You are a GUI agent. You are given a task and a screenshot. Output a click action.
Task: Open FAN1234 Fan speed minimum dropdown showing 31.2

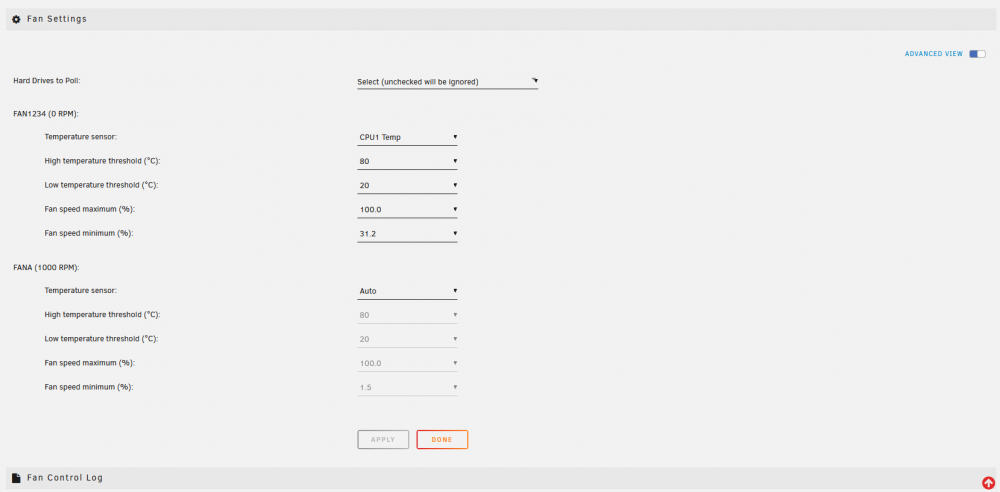coord(408,234)
